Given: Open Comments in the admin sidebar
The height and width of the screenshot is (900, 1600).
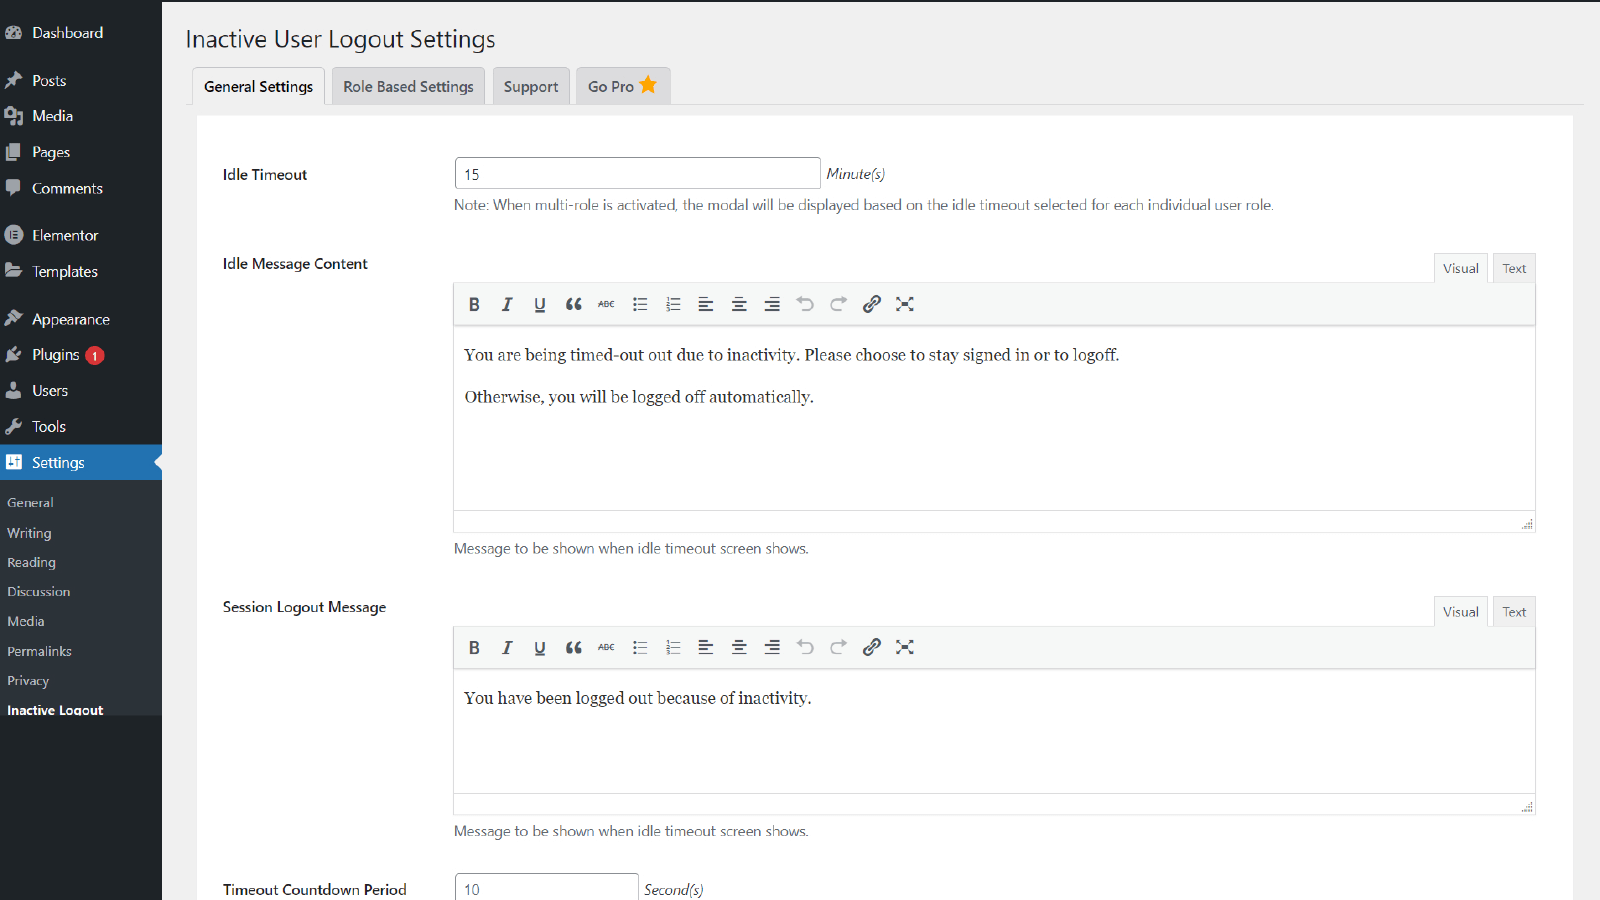Looking at the screenshot, I should point(81,188).
